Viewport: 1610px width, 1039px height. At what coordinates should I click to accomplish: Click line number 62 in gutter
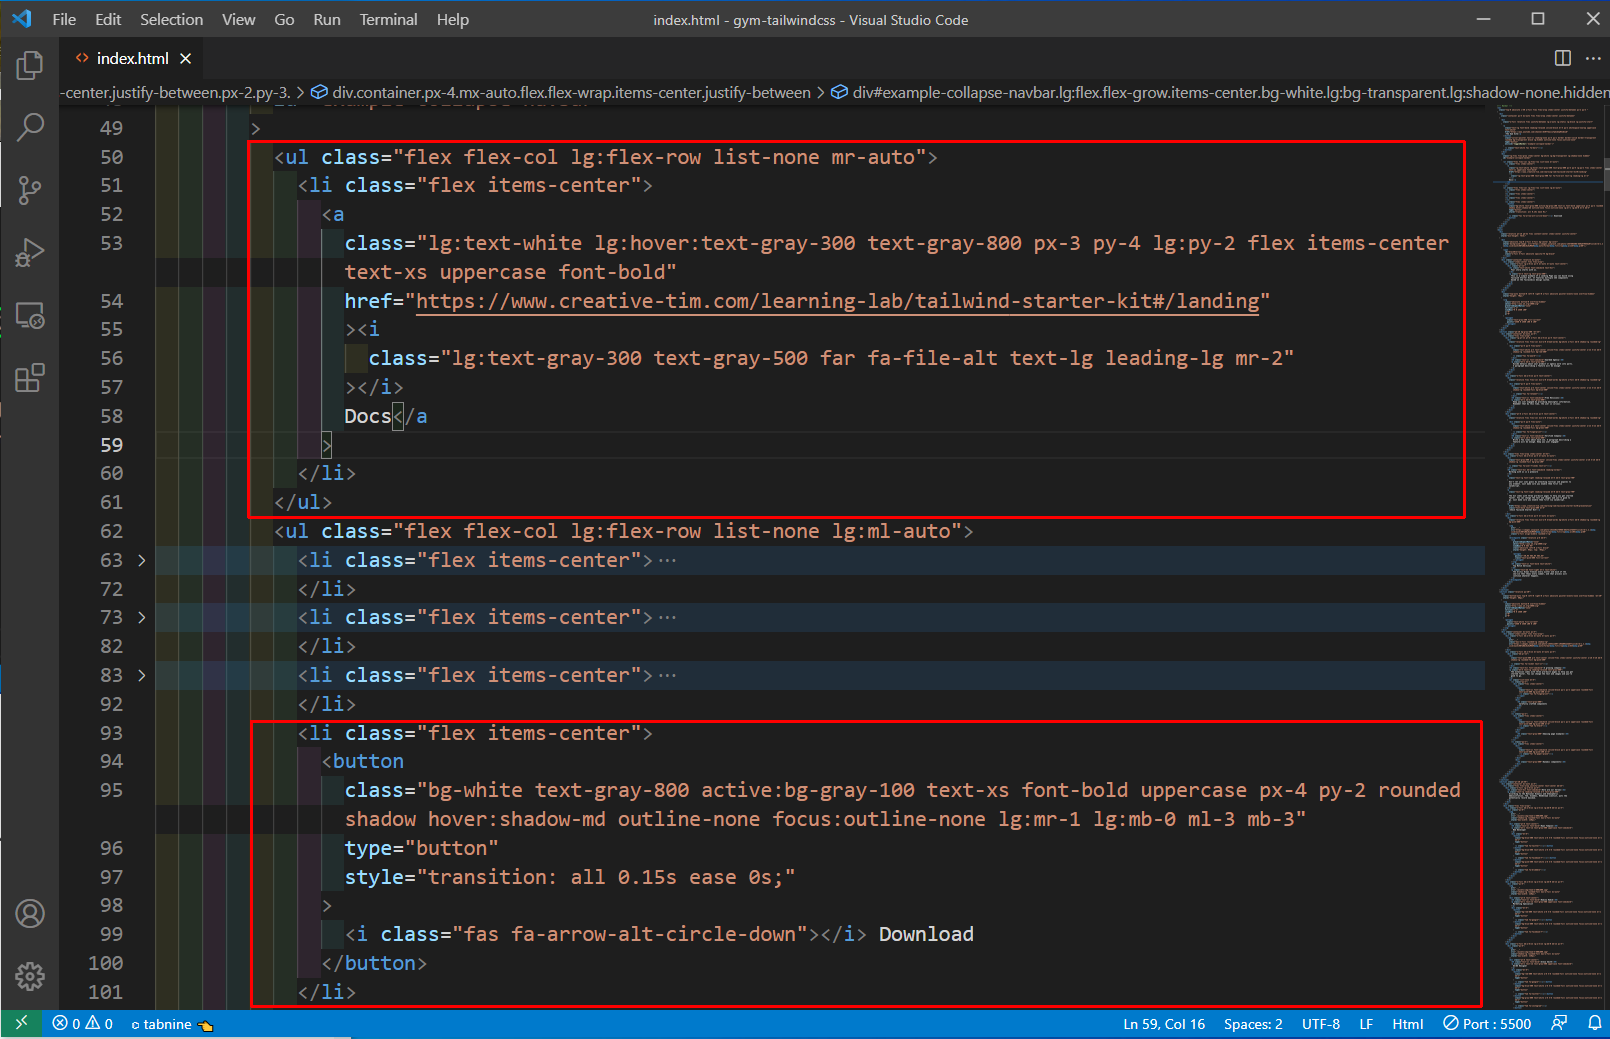[x=111, y=532]
